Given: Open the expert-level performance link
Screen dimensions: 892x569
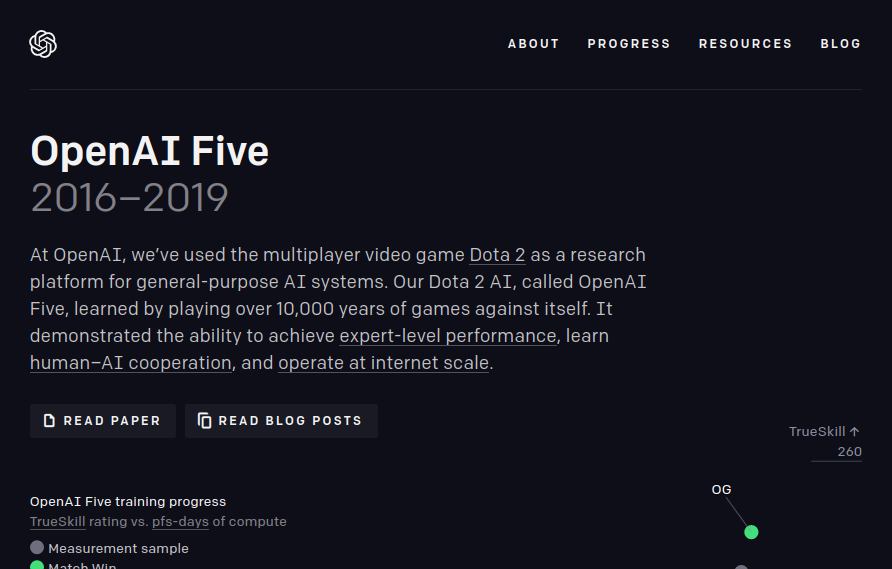Looking at the screenshot, I should coord(448,336).
